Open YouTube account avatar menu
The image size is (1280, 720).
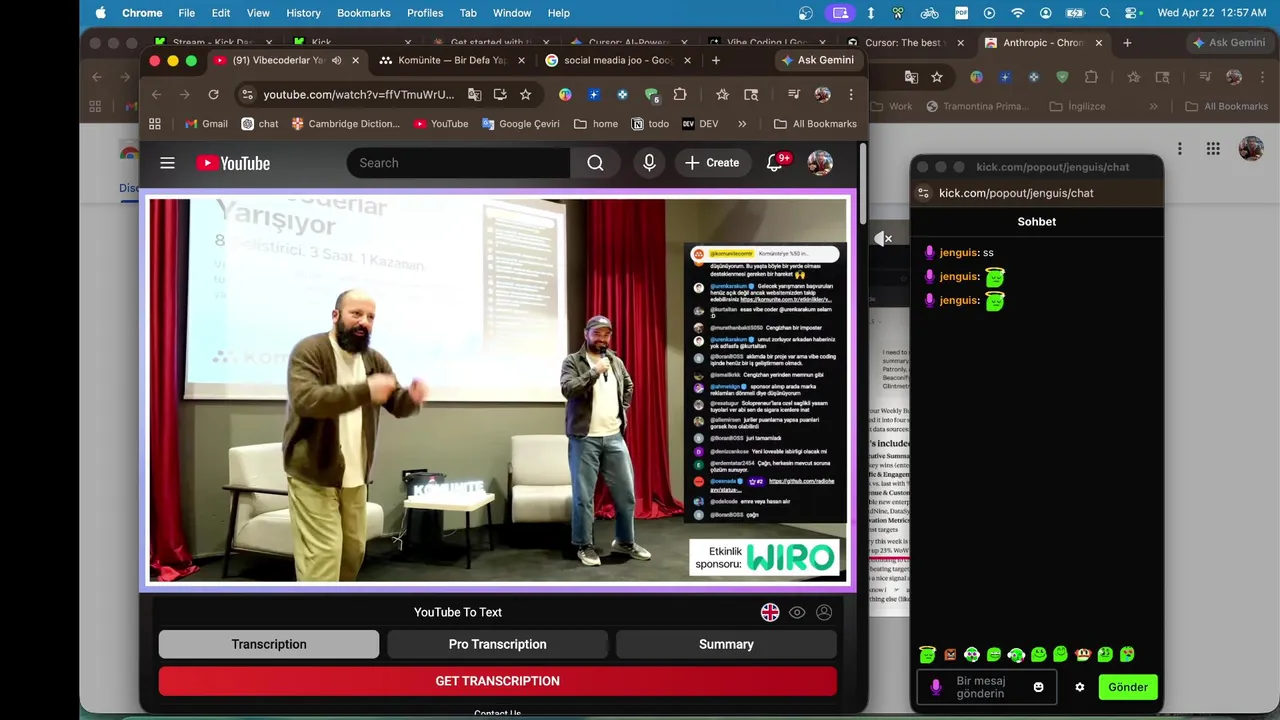click(x=820, y=163)
